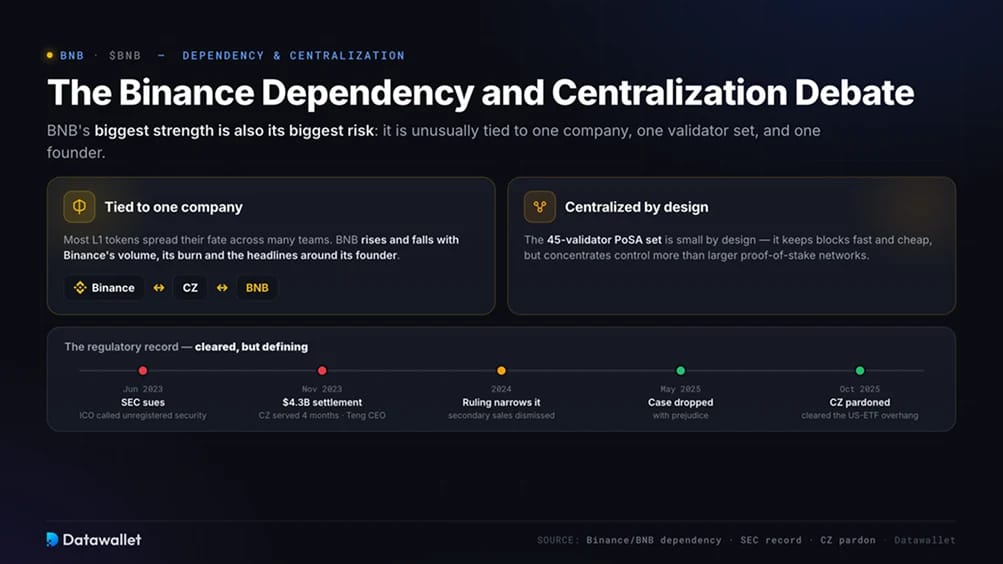The height and width of the screenshot is (564, 1003).
Task: Click the 'Oct 2025' date label
Action: click(x=860, y=389)
